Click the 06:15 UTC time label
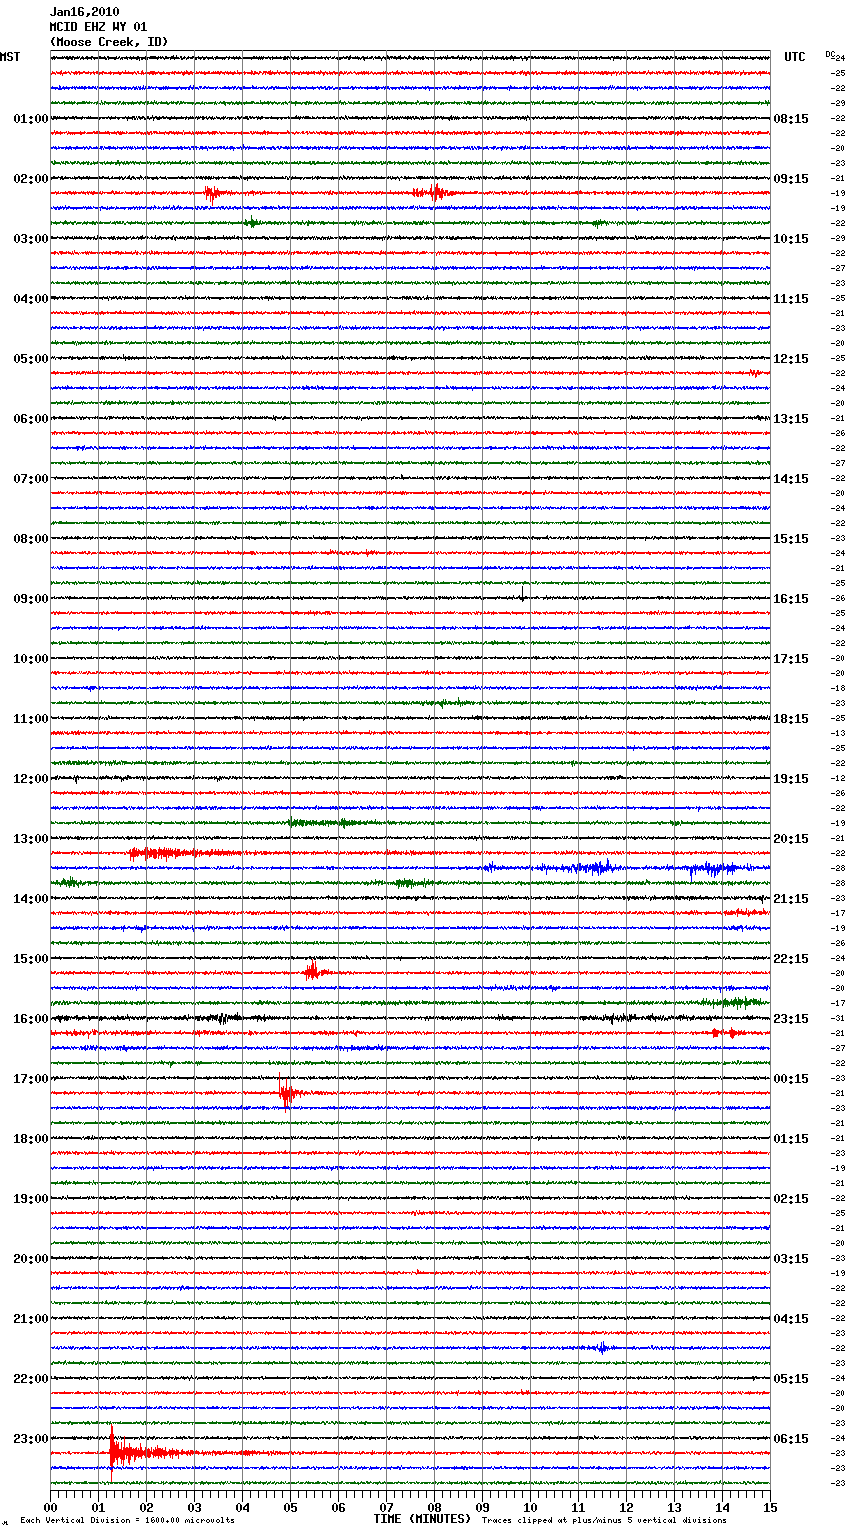Viewport: 850px width, 1534px height. pos(791,1439)
